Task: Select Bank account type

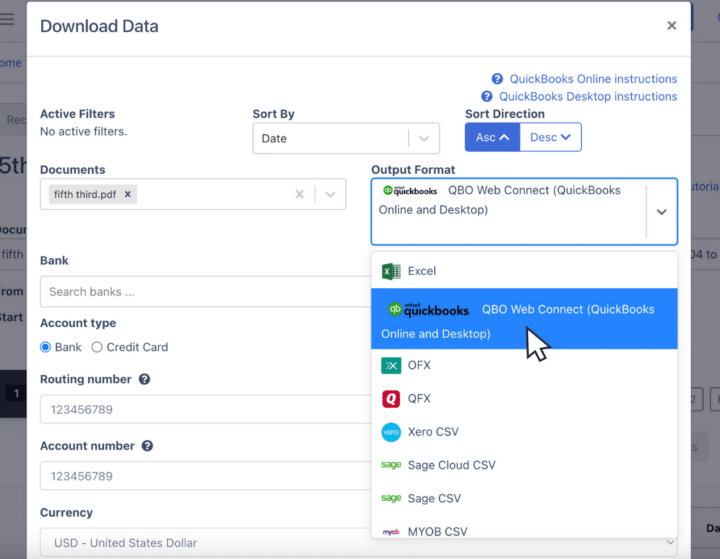Action: pyautogui.click(x=45, y=347)
